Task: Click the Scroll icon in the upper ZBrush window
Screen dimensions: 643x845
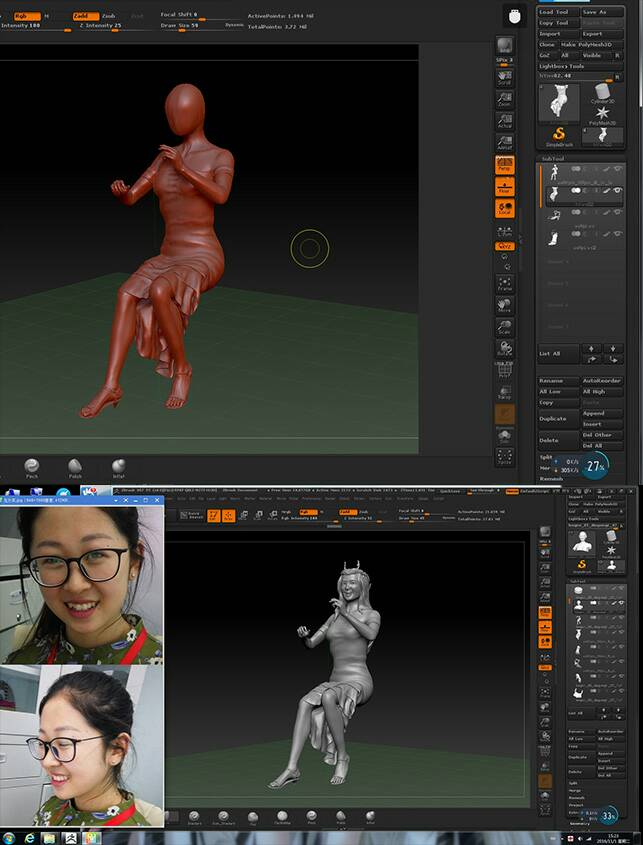Action: (505, 76)
